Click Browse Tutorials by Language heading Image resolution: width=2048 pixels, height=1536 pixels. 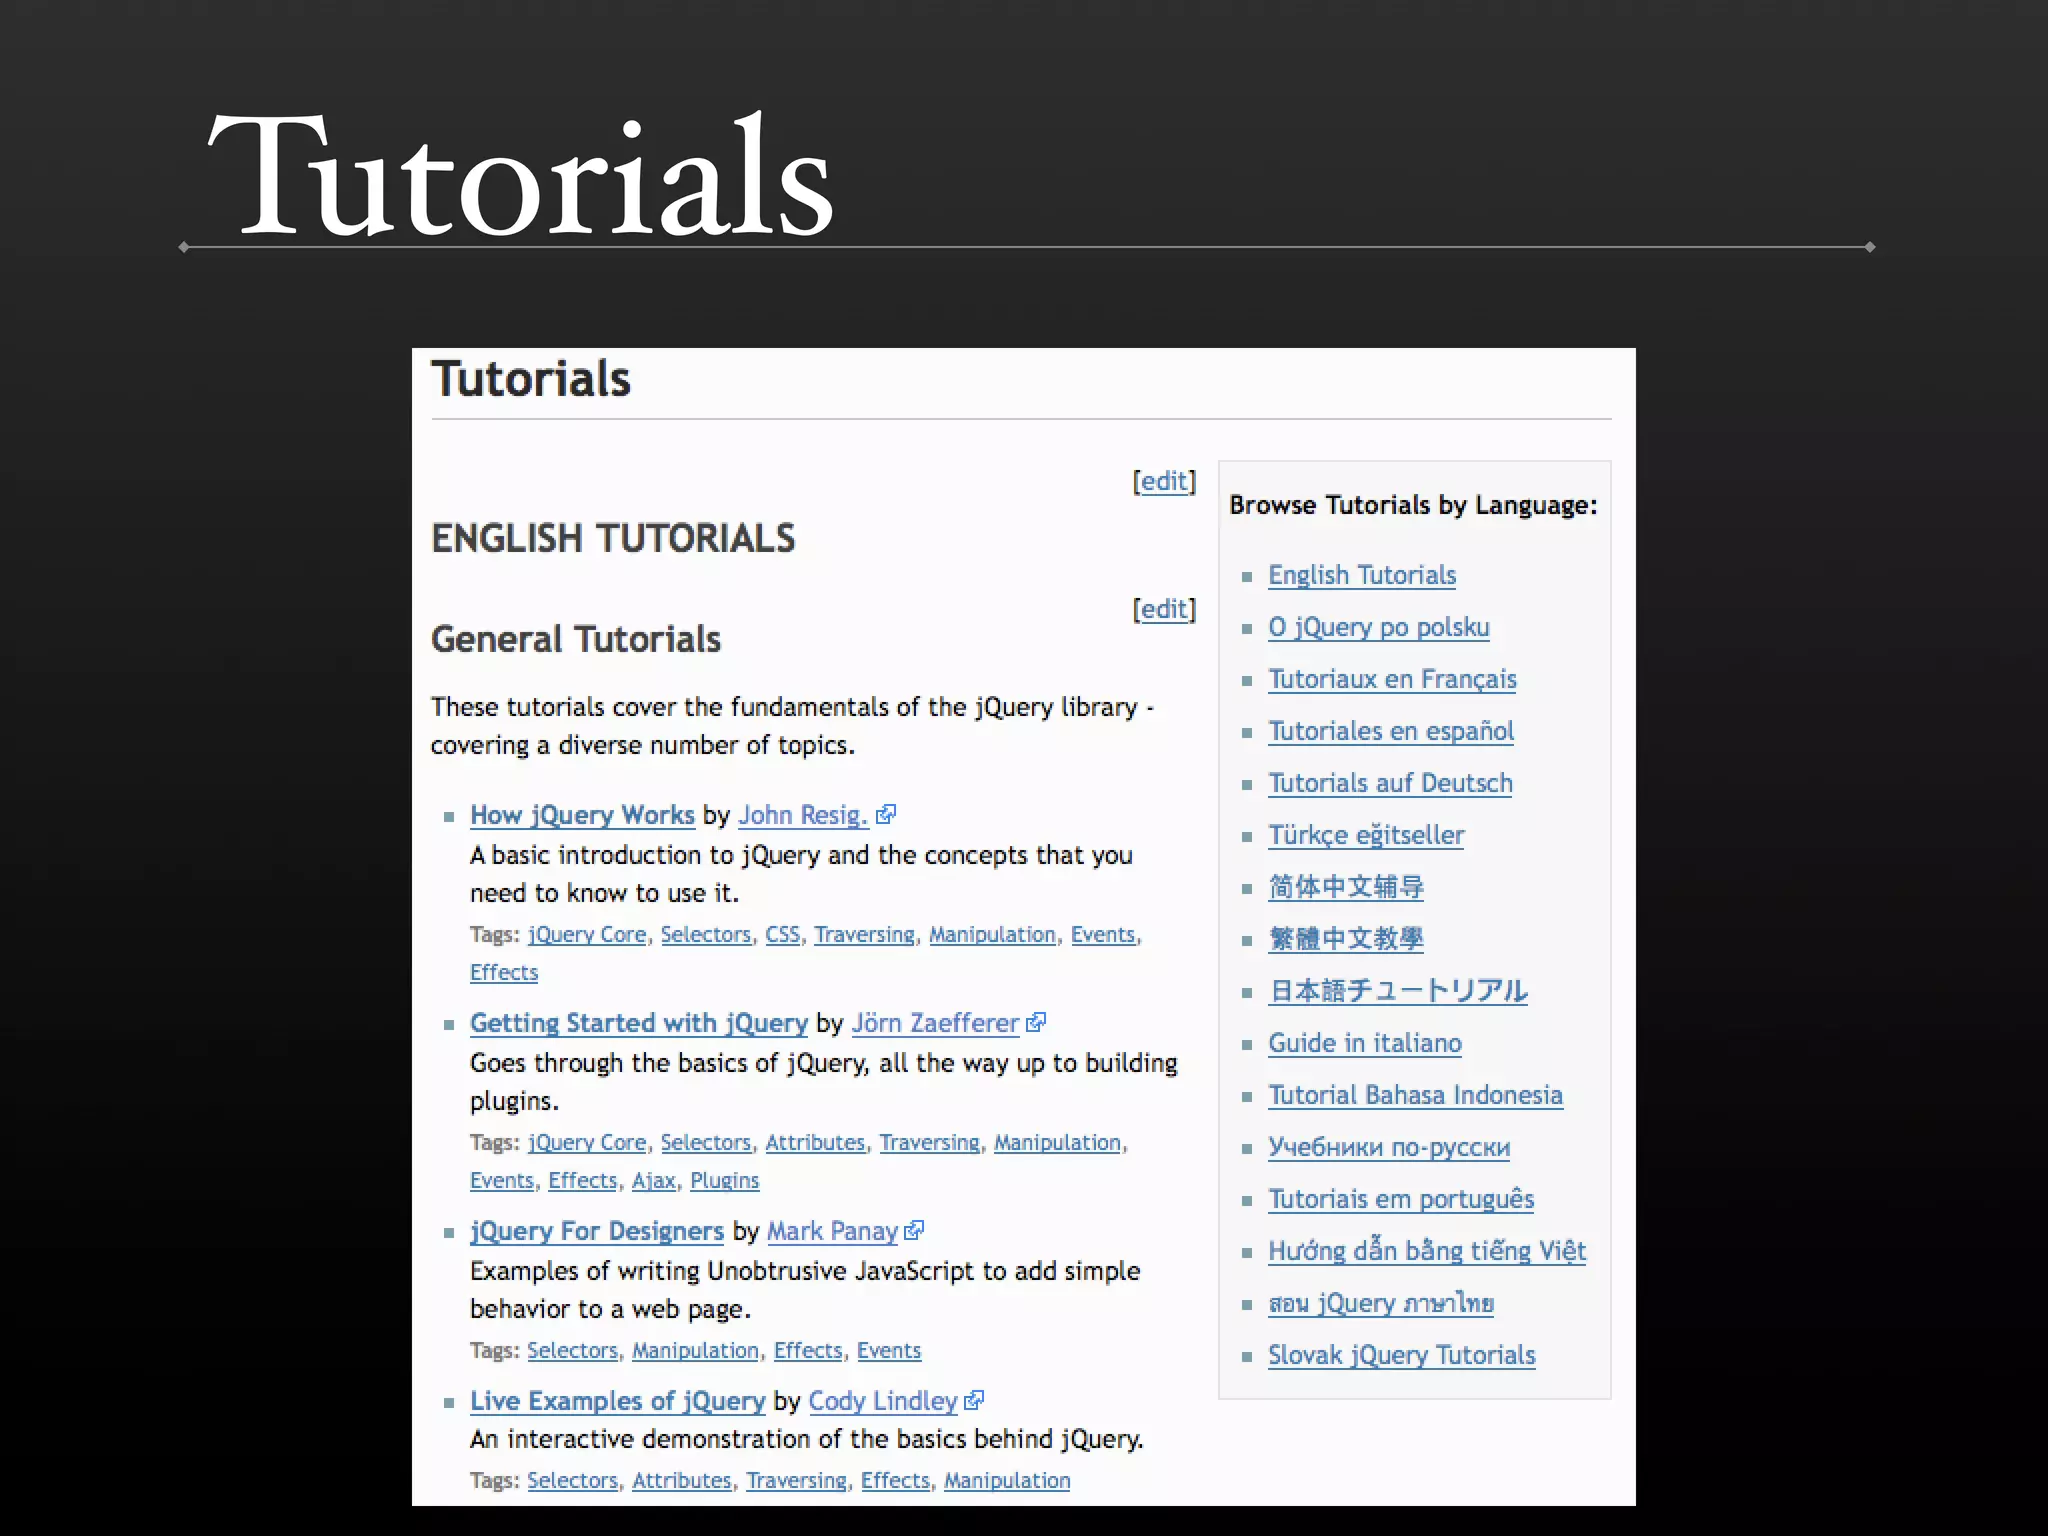click(1413, 506)
